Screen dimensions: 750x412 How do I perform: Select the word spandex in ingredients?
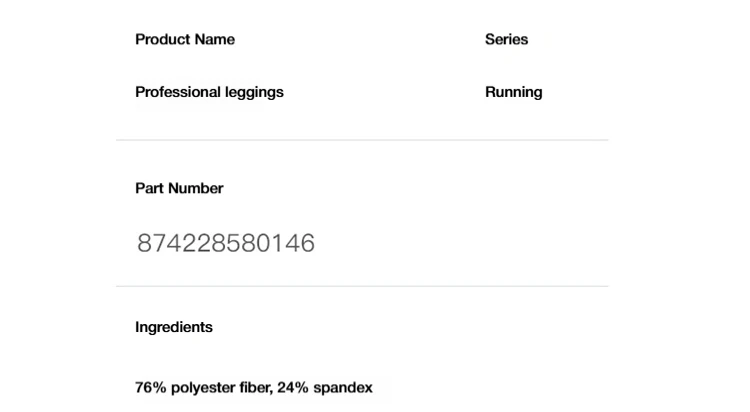coord(342,388)
